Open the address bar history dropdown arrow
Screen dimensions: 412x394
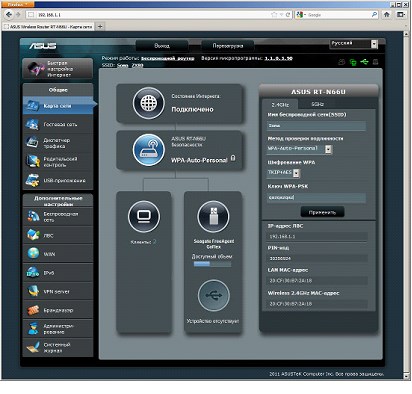[x=281, y=15]
